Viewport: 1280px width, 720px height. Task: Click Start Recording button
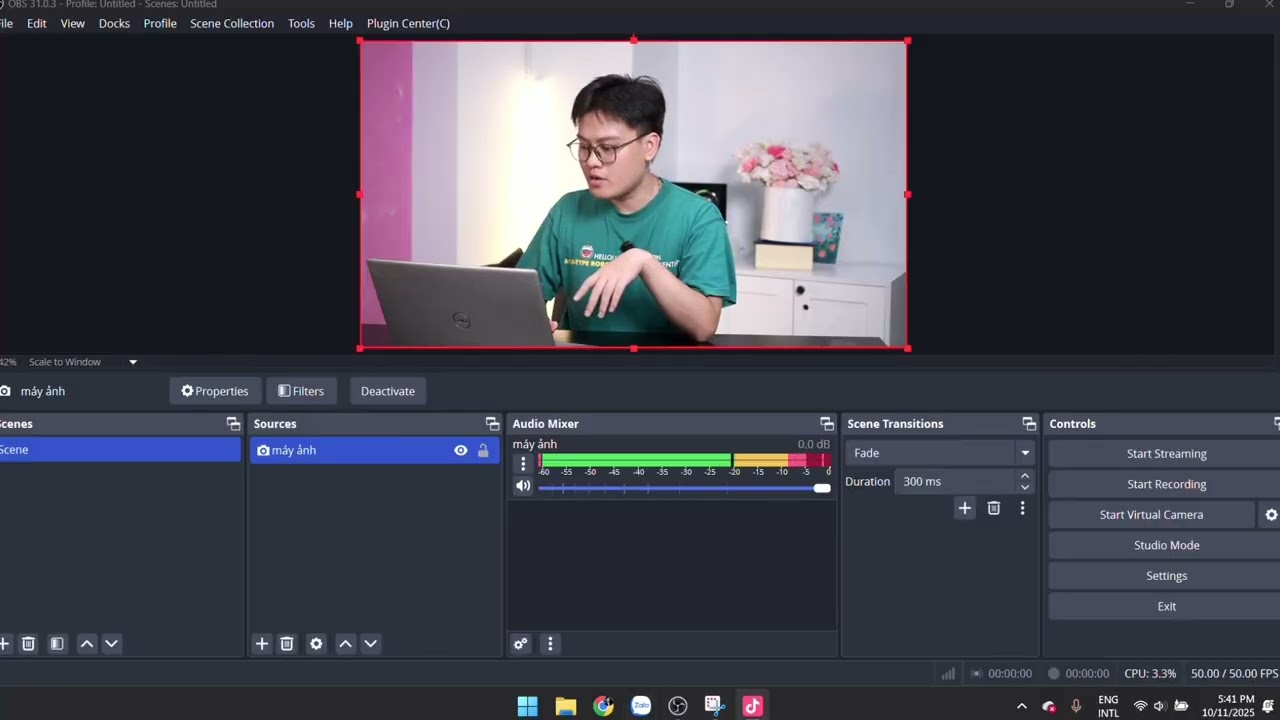(x=1166, y=484)
